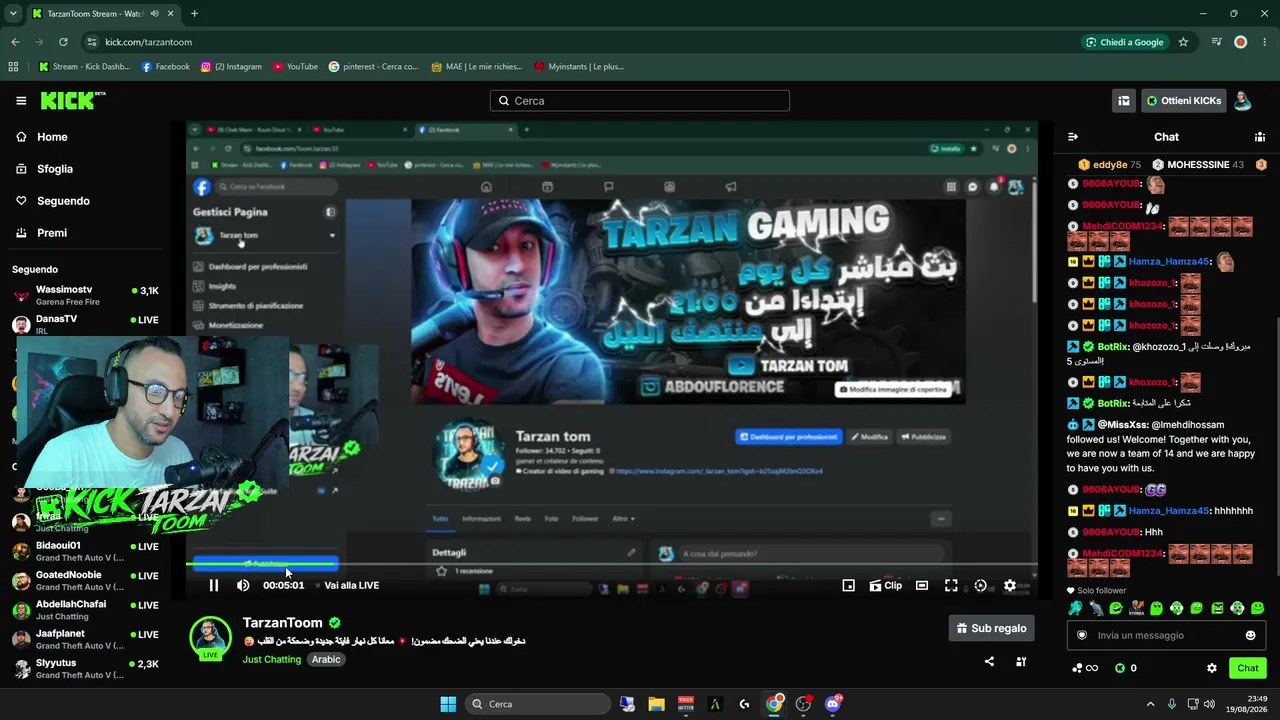Open the DanasTV channel in sidebar
The width and height of the screenshot is (1280, 720).
point(85,324)
